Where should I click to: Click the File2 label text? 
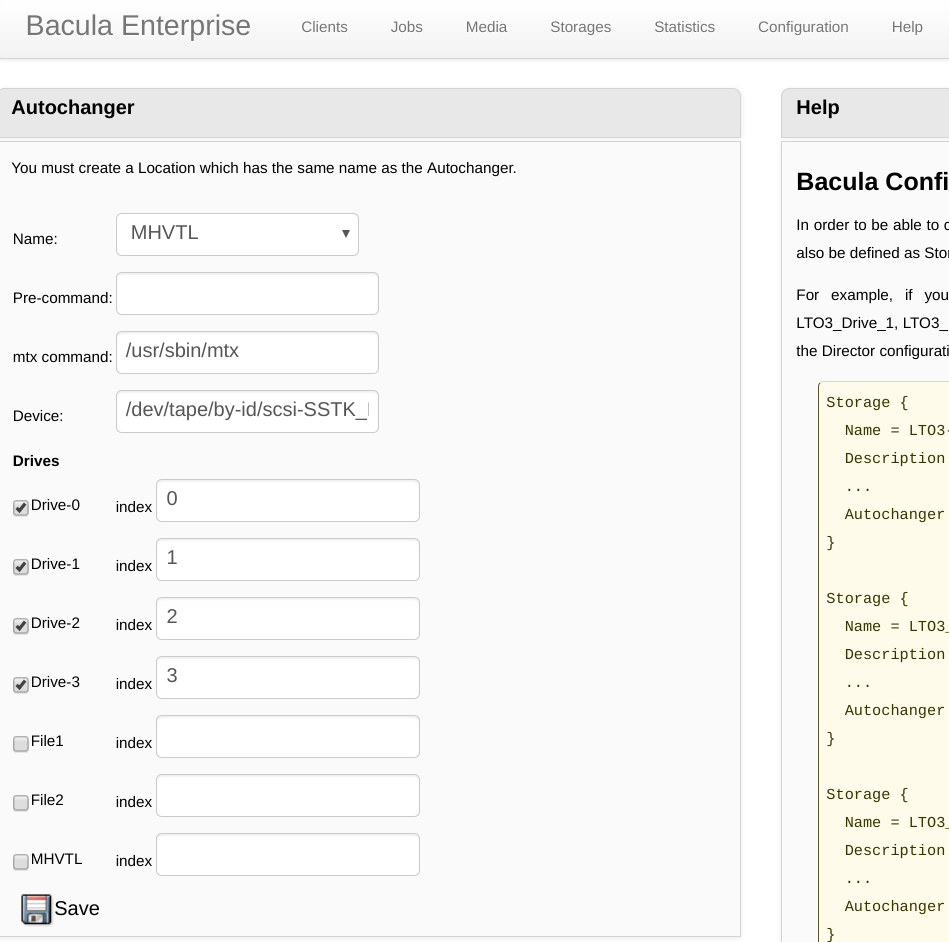(x=47, y=800)
